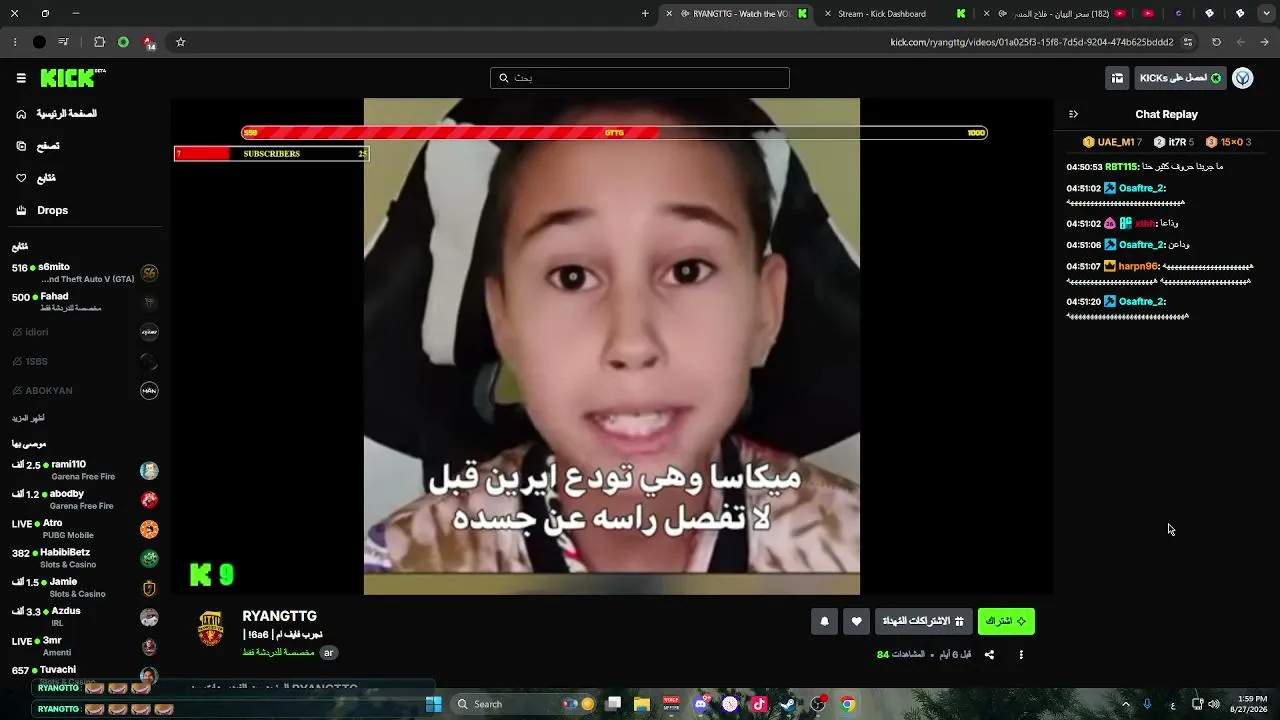Go to the الصفحة الرئيسية home page
1280x720 pixels.
pyautogui.click(x=56, y=114)
